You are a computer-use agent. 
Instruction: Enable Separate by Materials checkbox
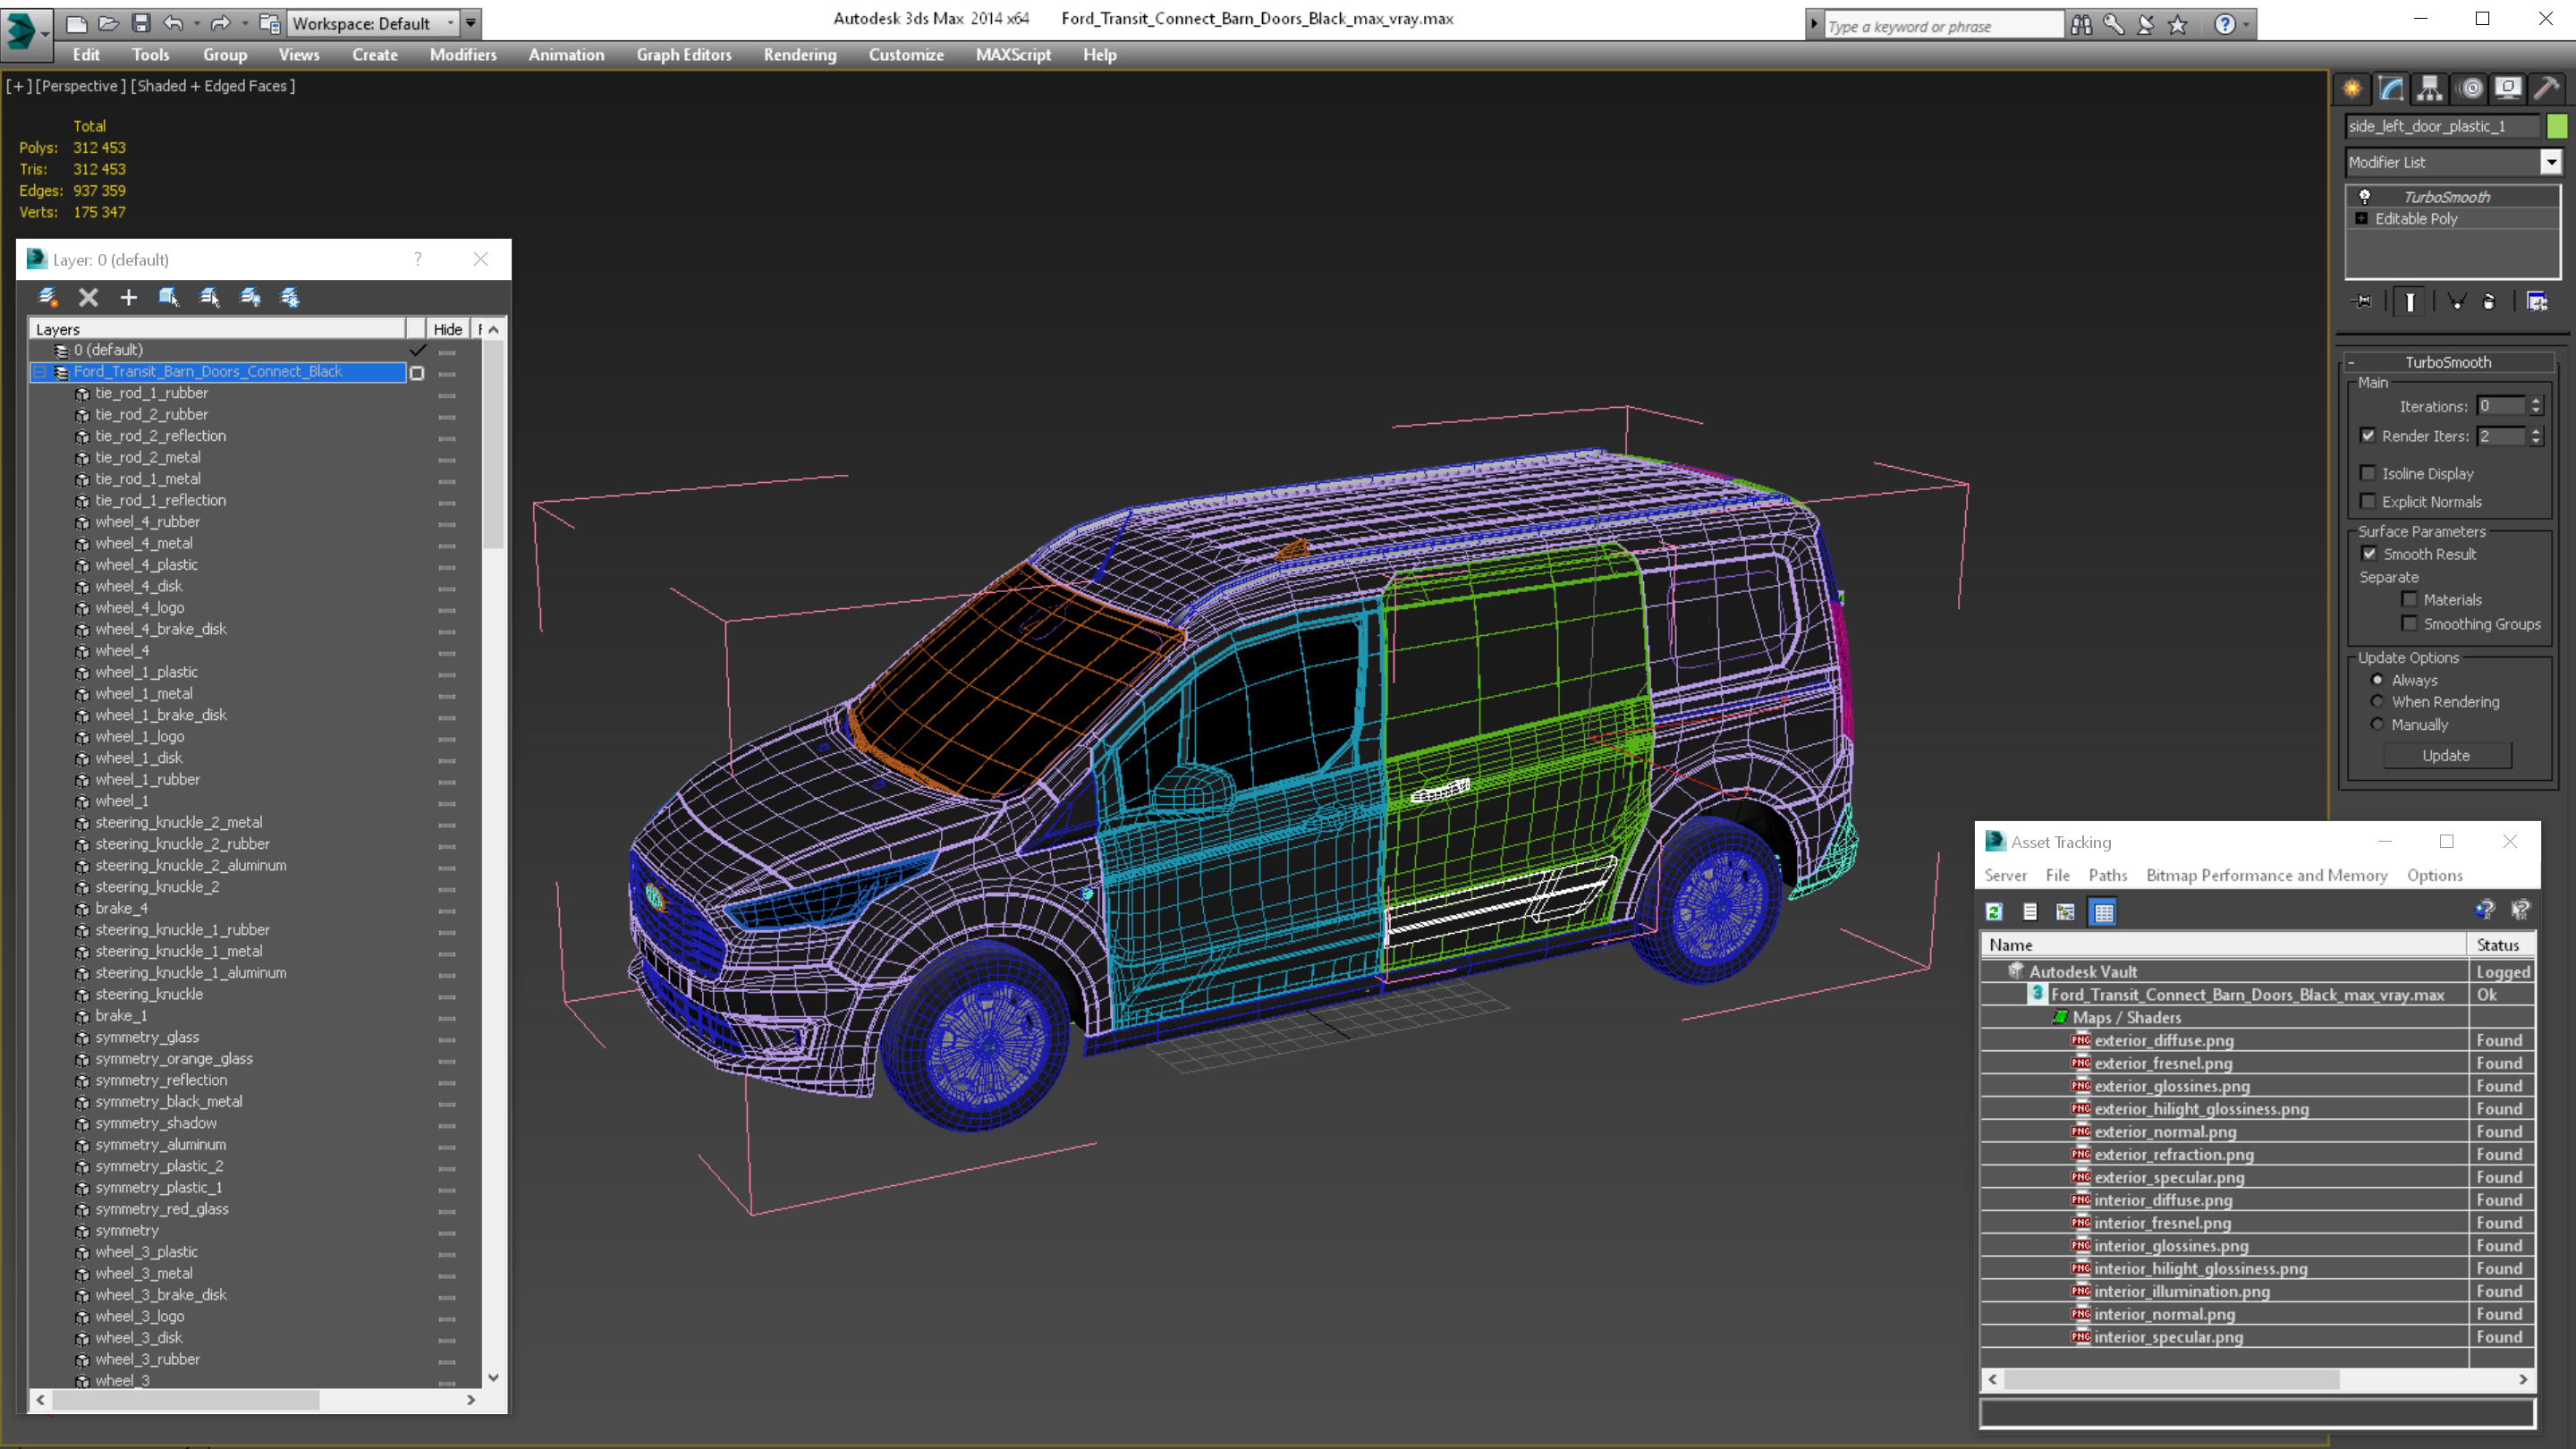pos(2410,600)
